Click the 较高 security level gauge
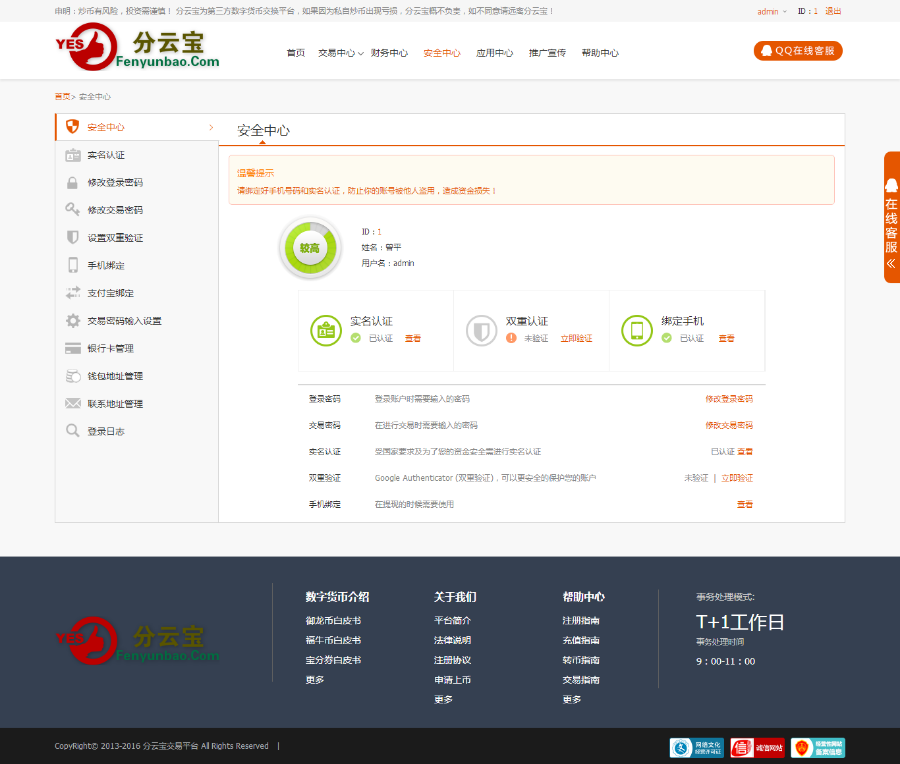900x764 pixels. click(310, 248)
